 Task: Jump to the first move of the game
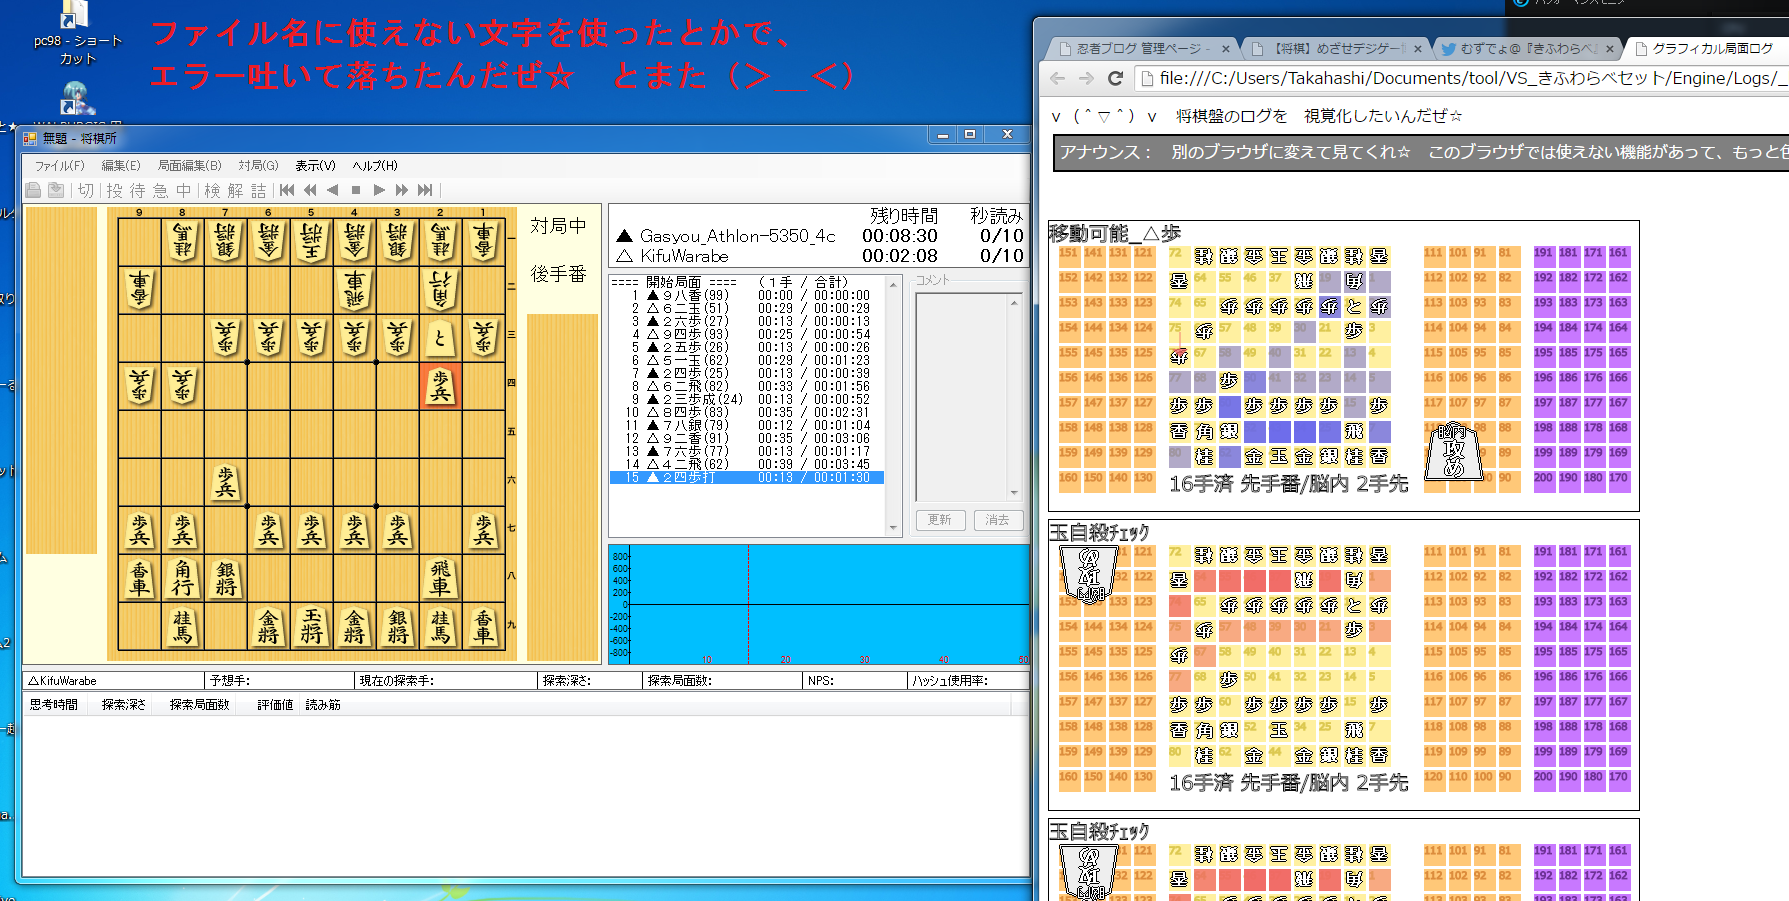[287, 190]
